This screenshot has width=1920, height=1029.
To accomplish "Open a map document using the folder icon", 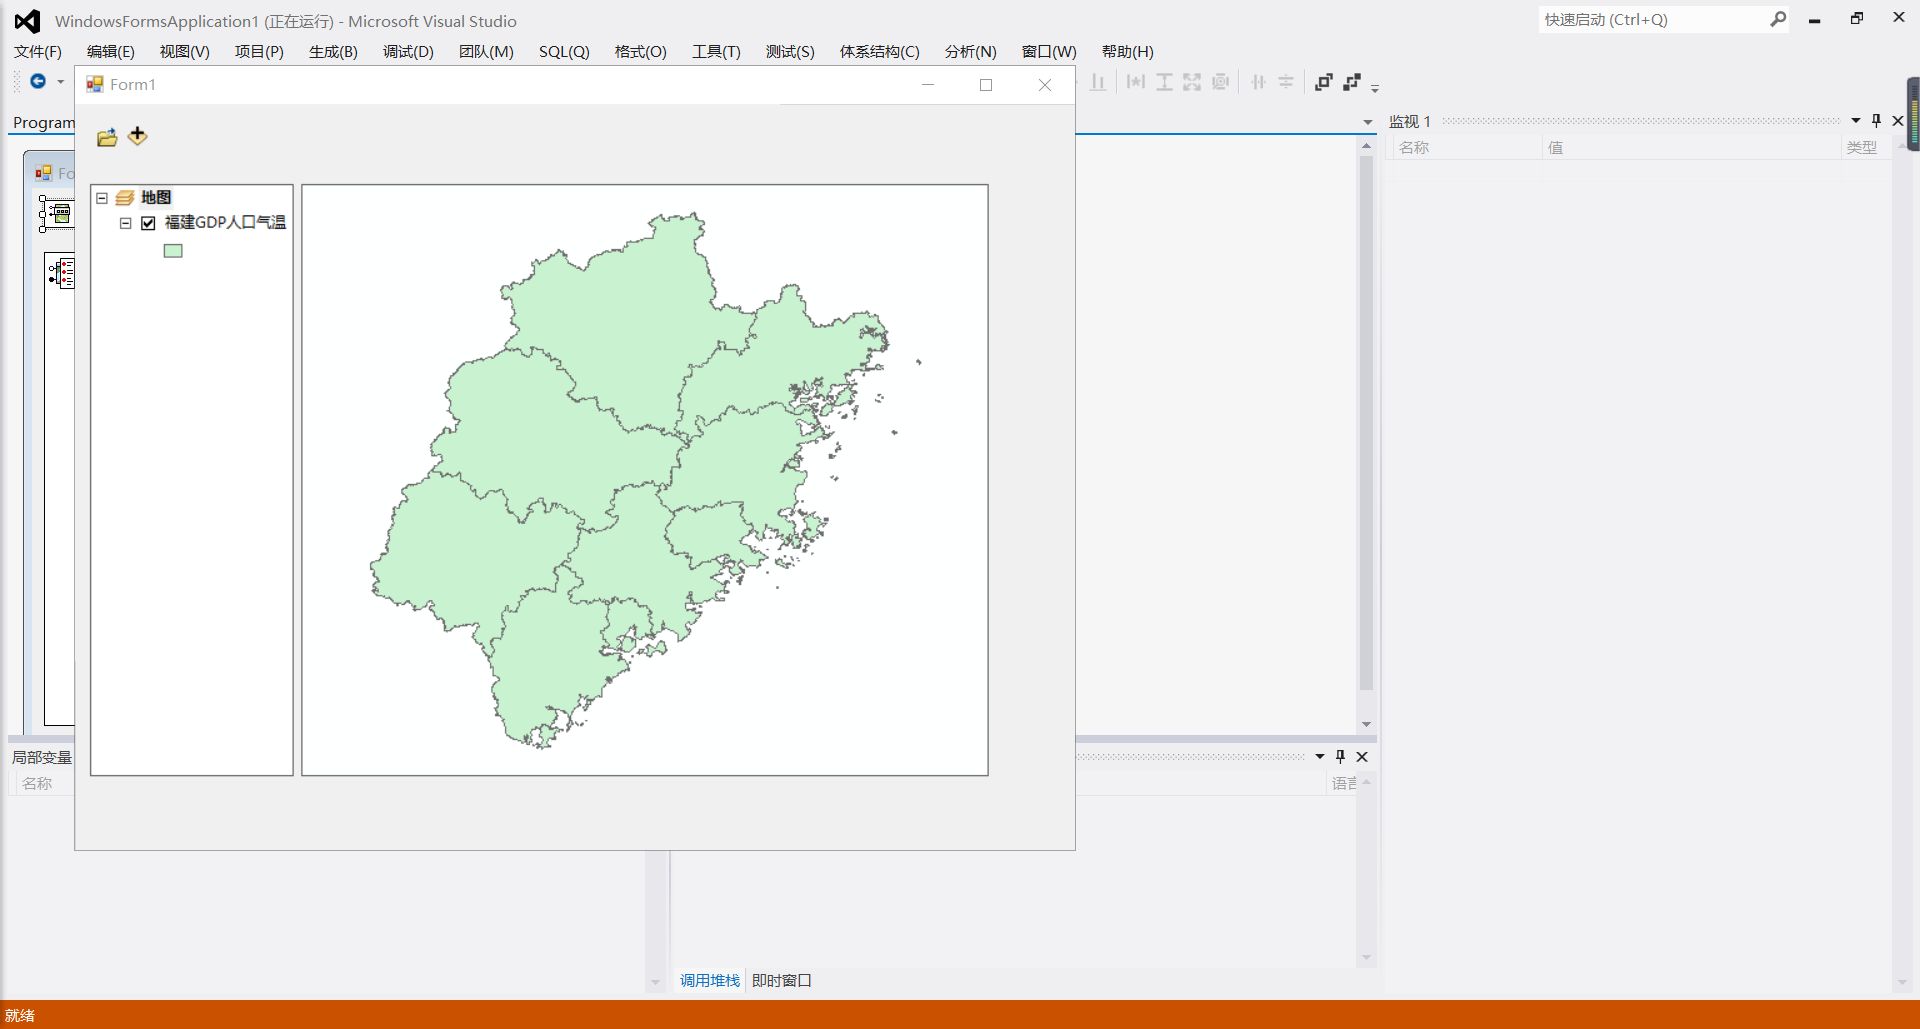I will pos(106,137).
